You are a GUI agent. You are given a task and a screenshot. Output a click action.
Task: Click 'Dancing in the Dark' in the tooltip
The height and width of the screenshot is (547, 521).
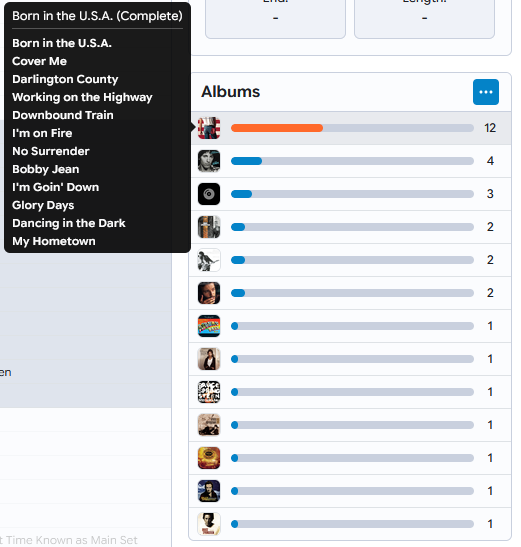[x=69, y=223]
